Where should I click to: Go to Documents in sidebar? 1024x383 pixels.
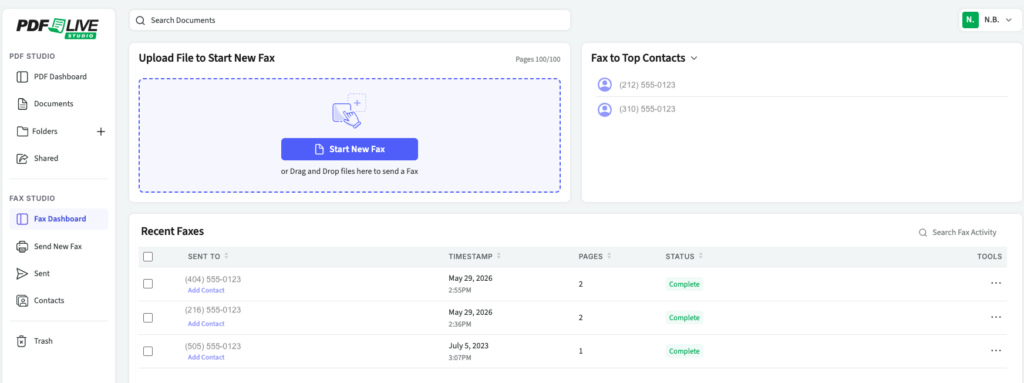(59, 103)
